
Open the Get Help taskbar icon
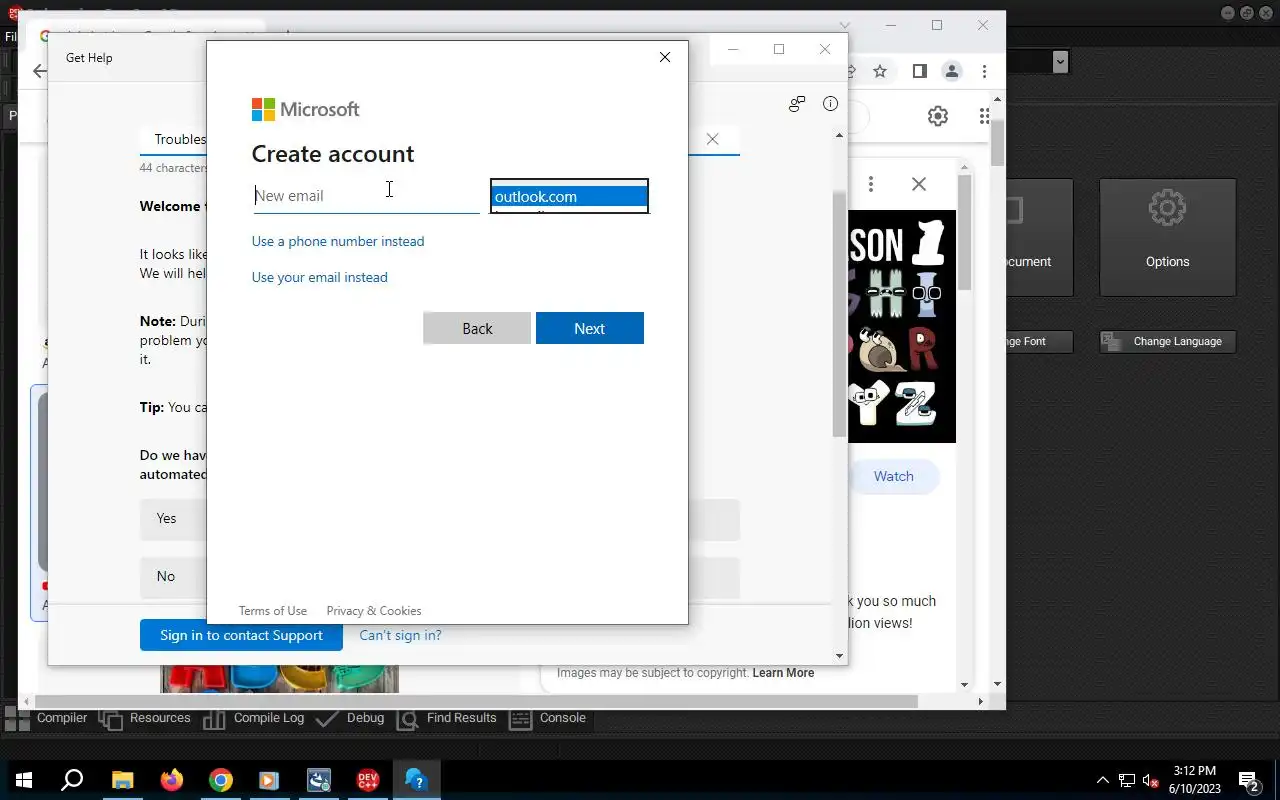pos(416,780)
